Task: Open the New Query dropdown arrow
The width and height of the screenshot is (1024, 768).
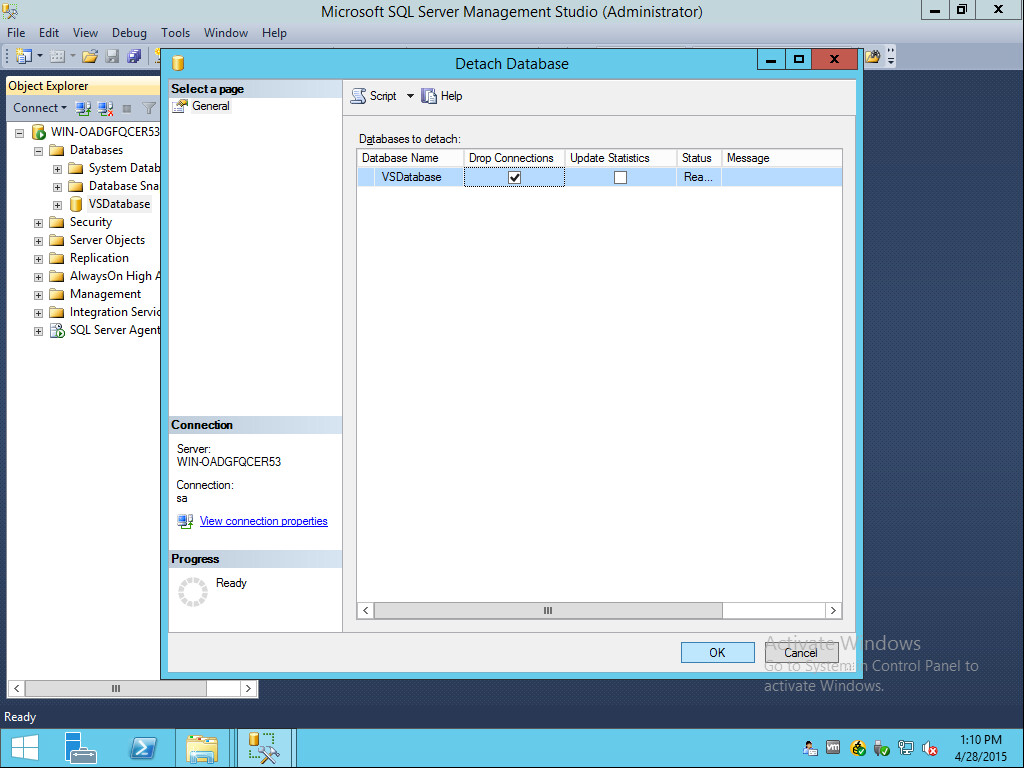Action: click(40, 56)
